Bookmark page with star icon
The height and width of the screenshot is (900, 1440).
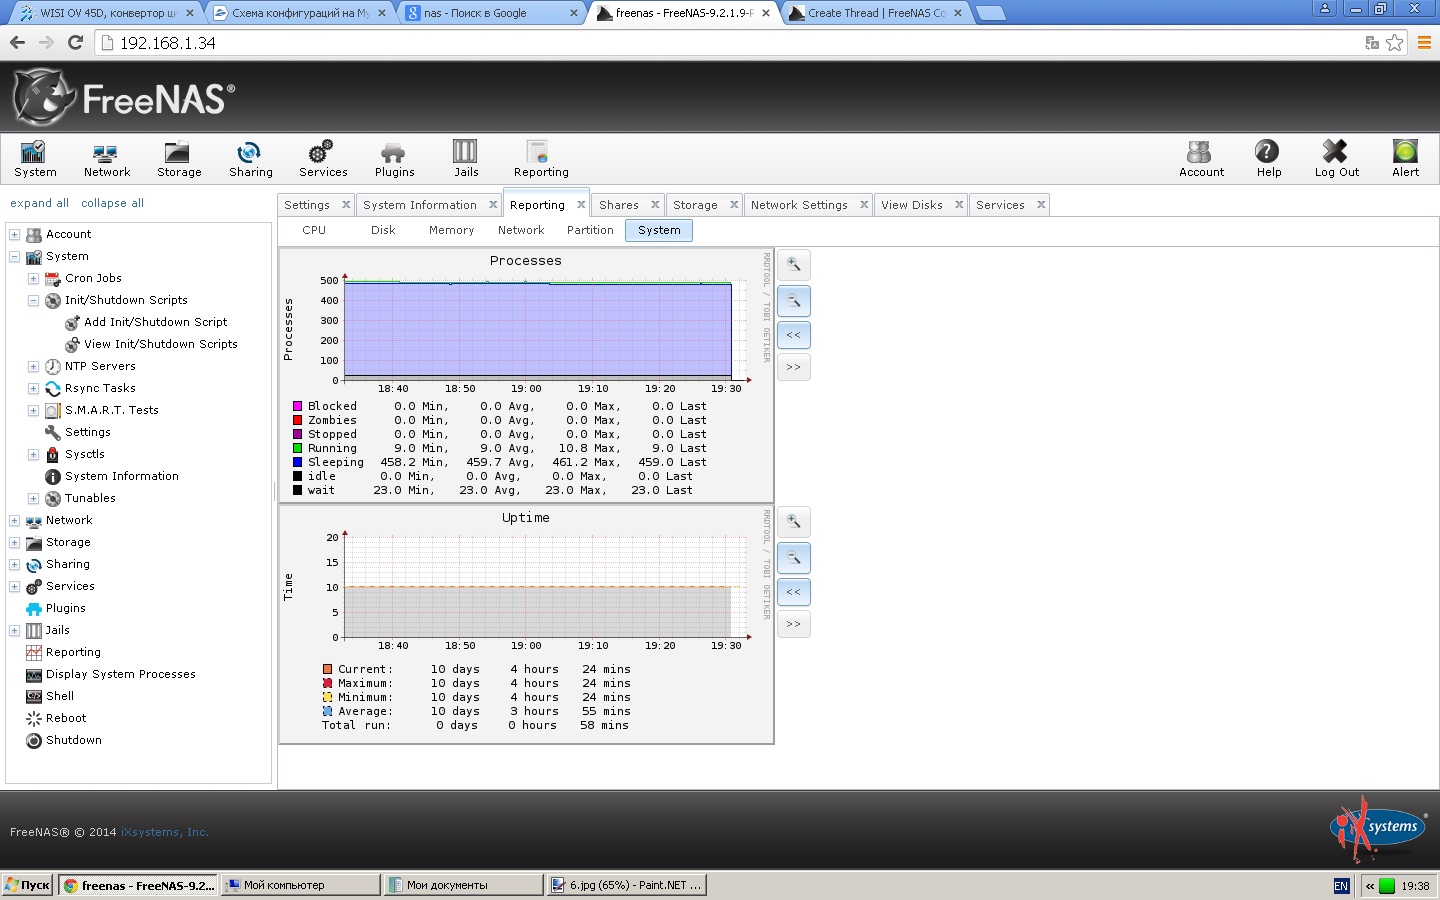pyautogui.click(x=1394, y=43)
